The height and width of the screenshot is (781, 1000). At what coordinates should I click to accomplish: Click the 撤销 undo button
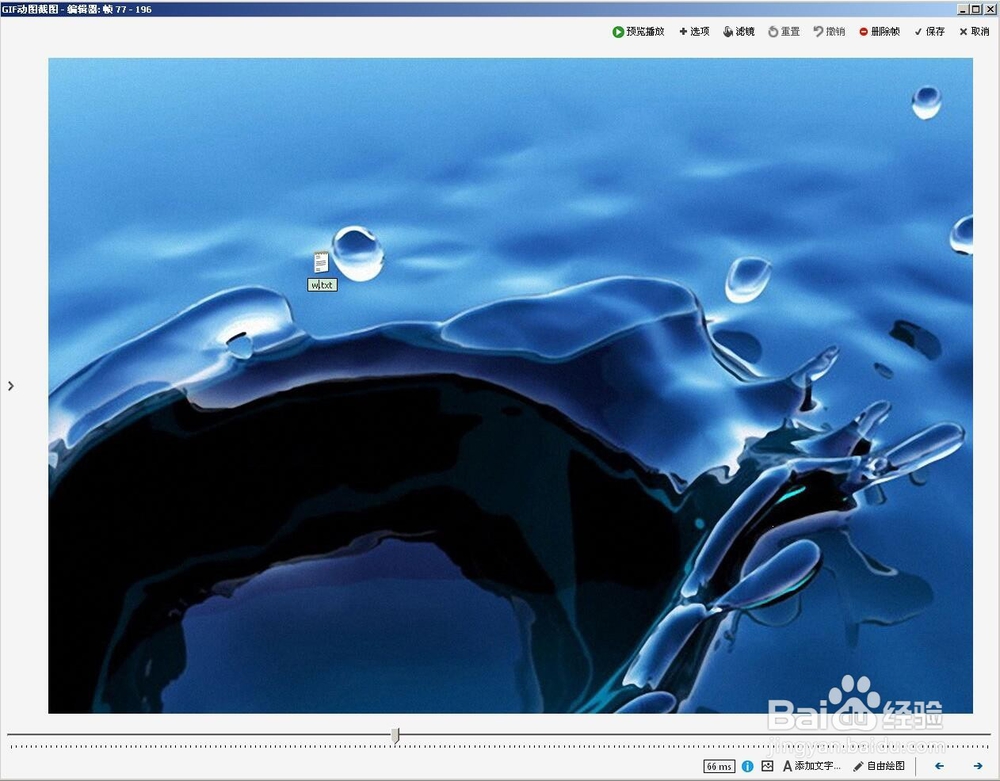click(x=829, y=31)
